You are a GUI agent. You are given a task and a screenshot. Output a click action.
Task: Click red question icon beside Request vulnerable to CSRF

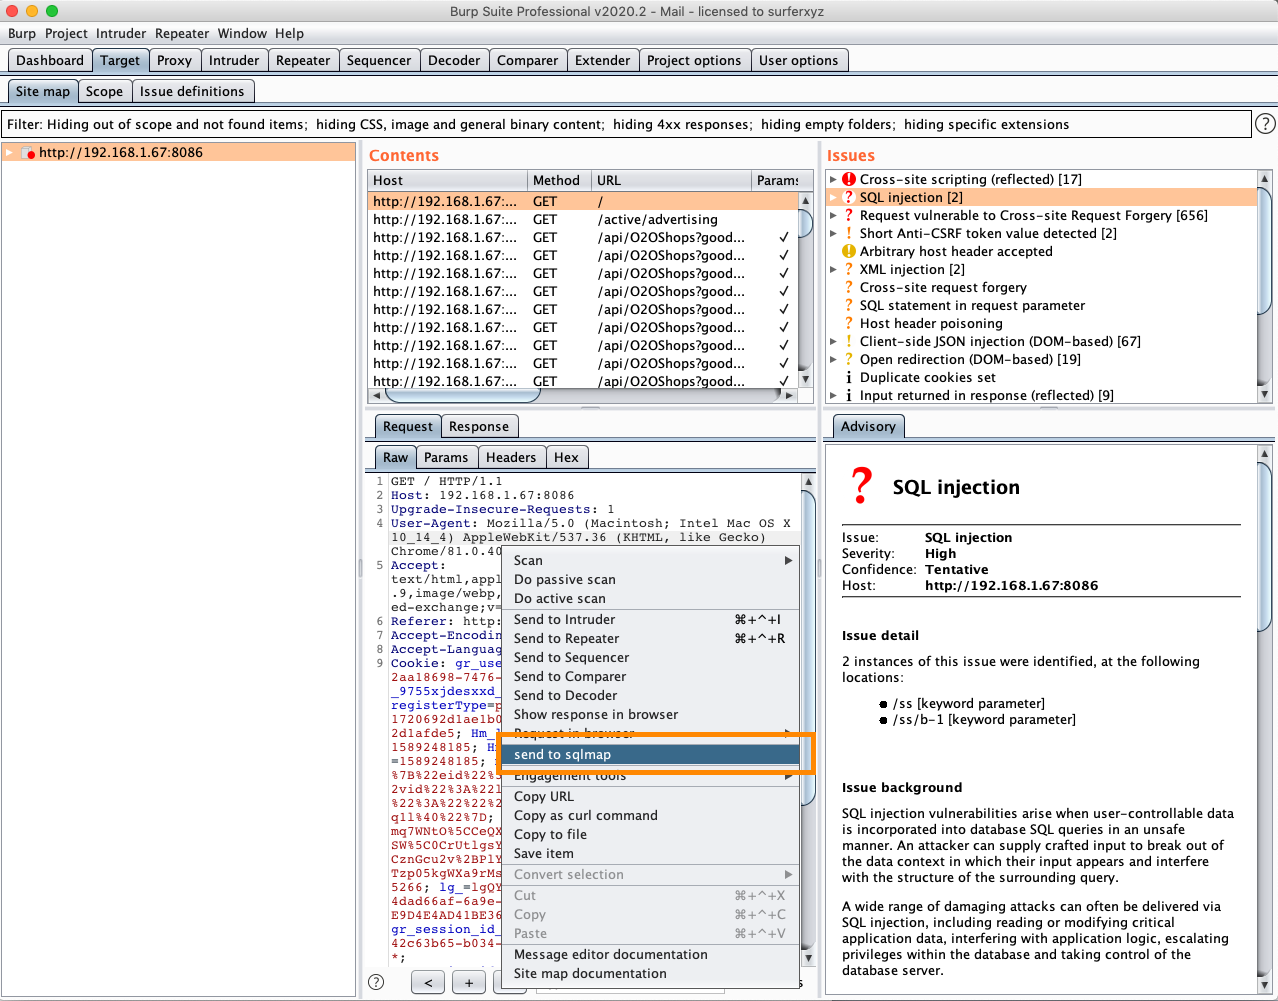point(849,216)
